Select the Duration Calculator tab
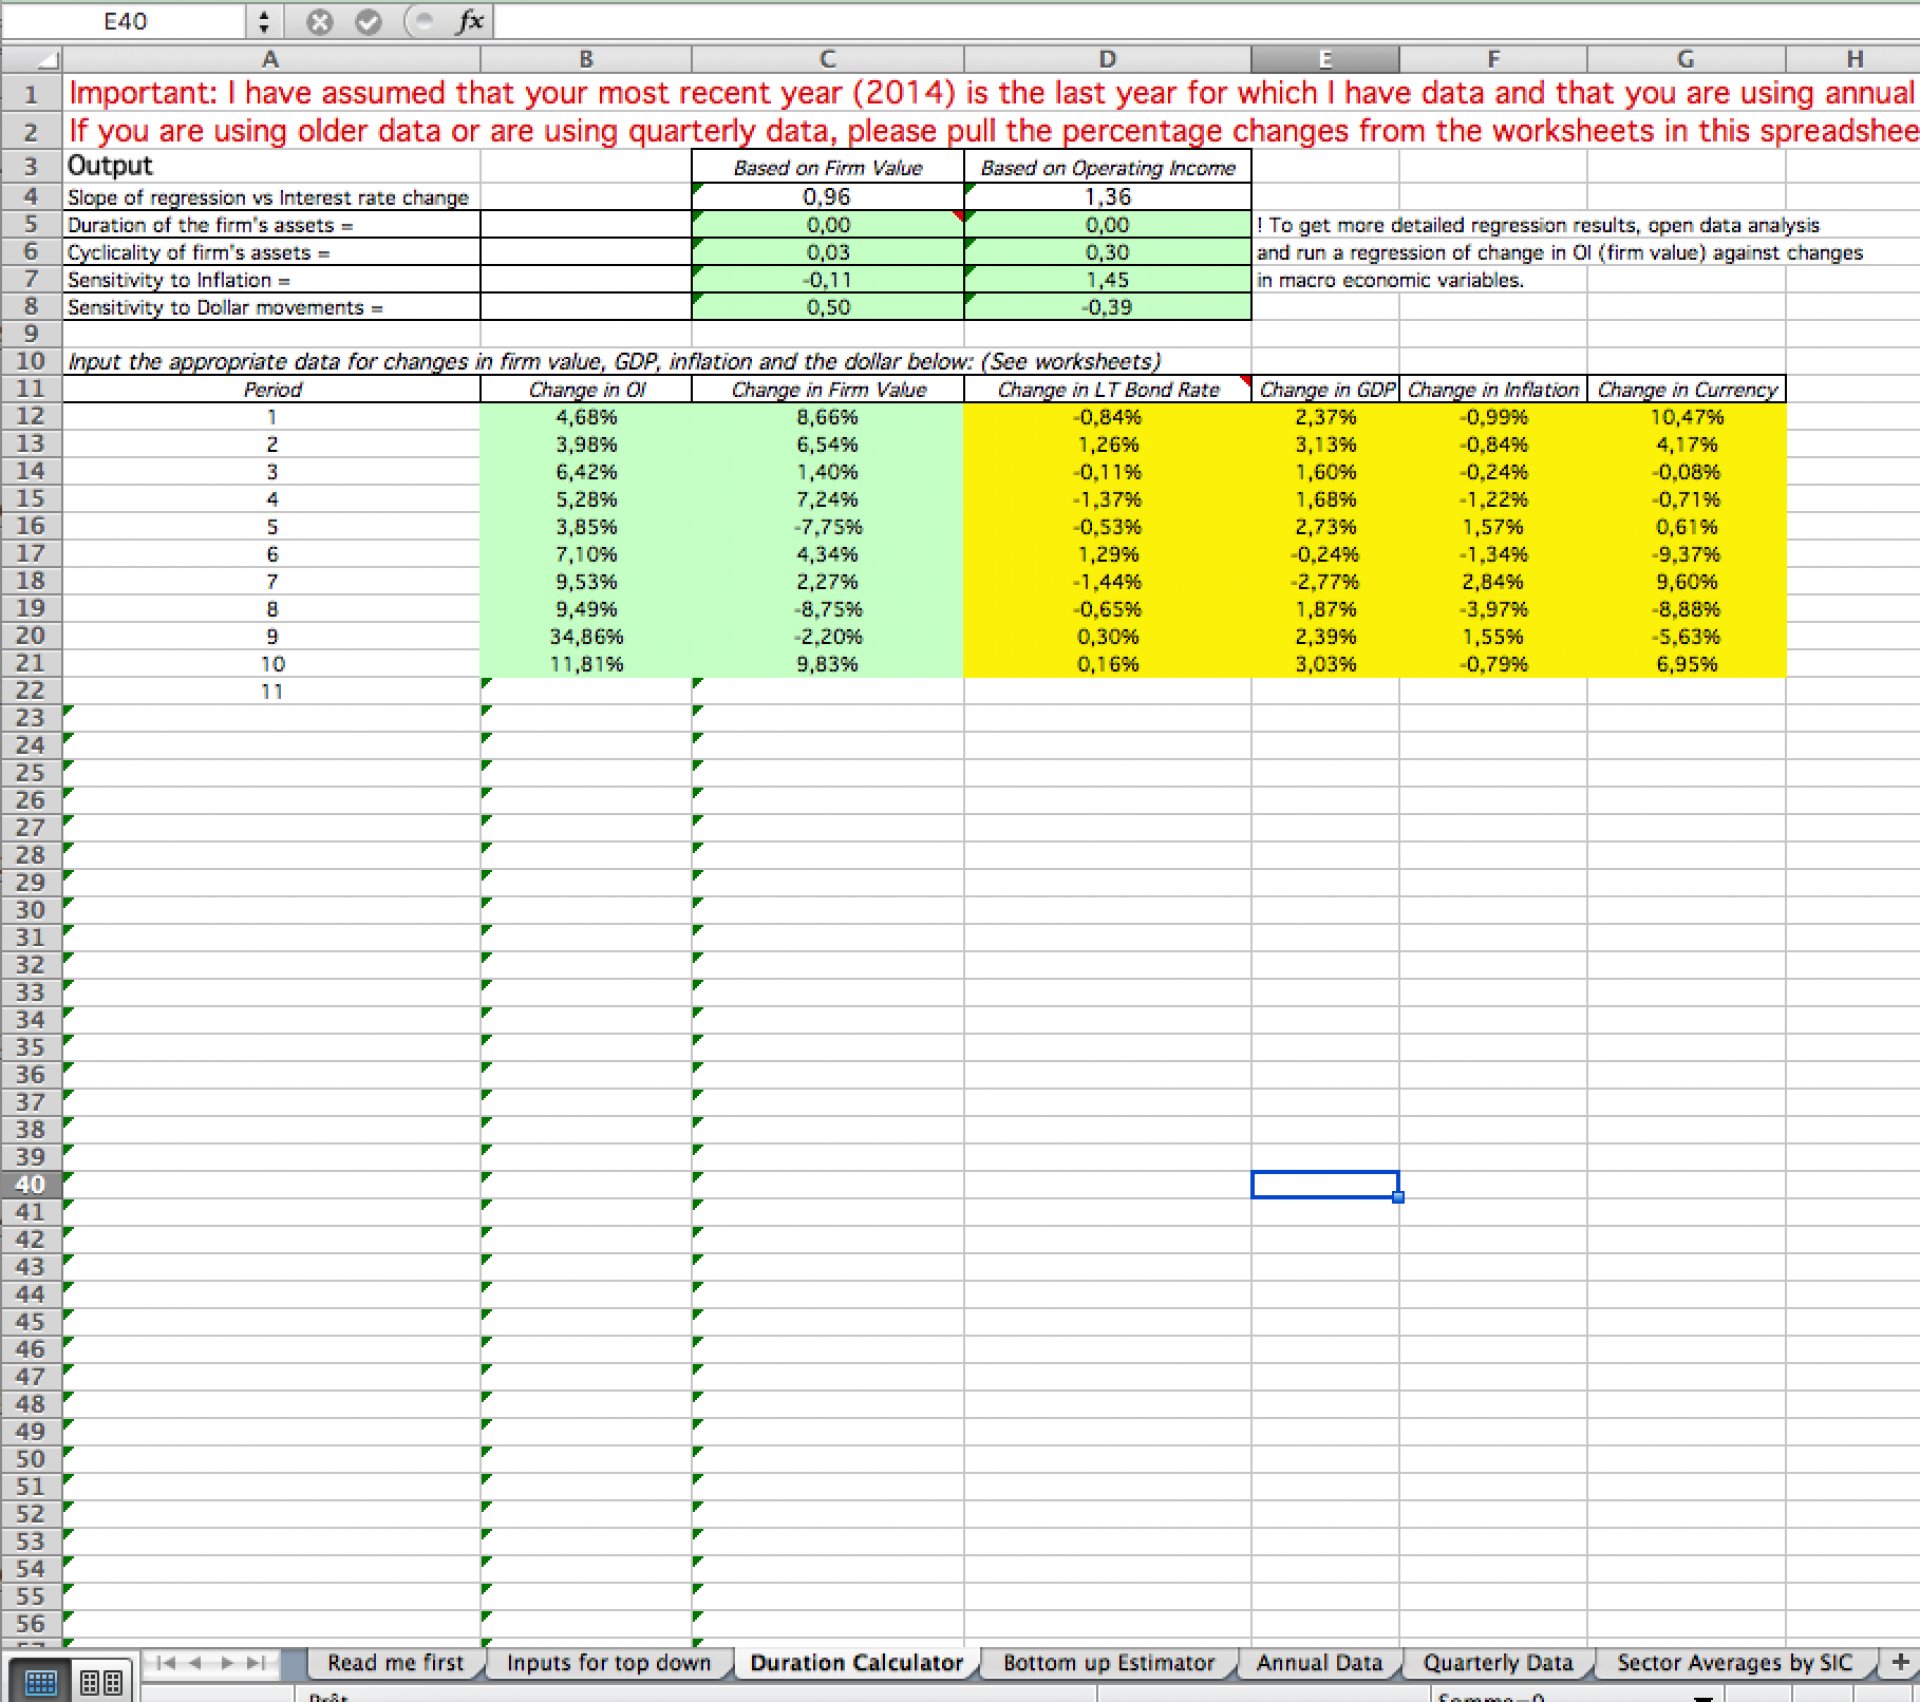Image resolution: width=1920 pixels, height=1702 pixels. (x=856, y=1663)
